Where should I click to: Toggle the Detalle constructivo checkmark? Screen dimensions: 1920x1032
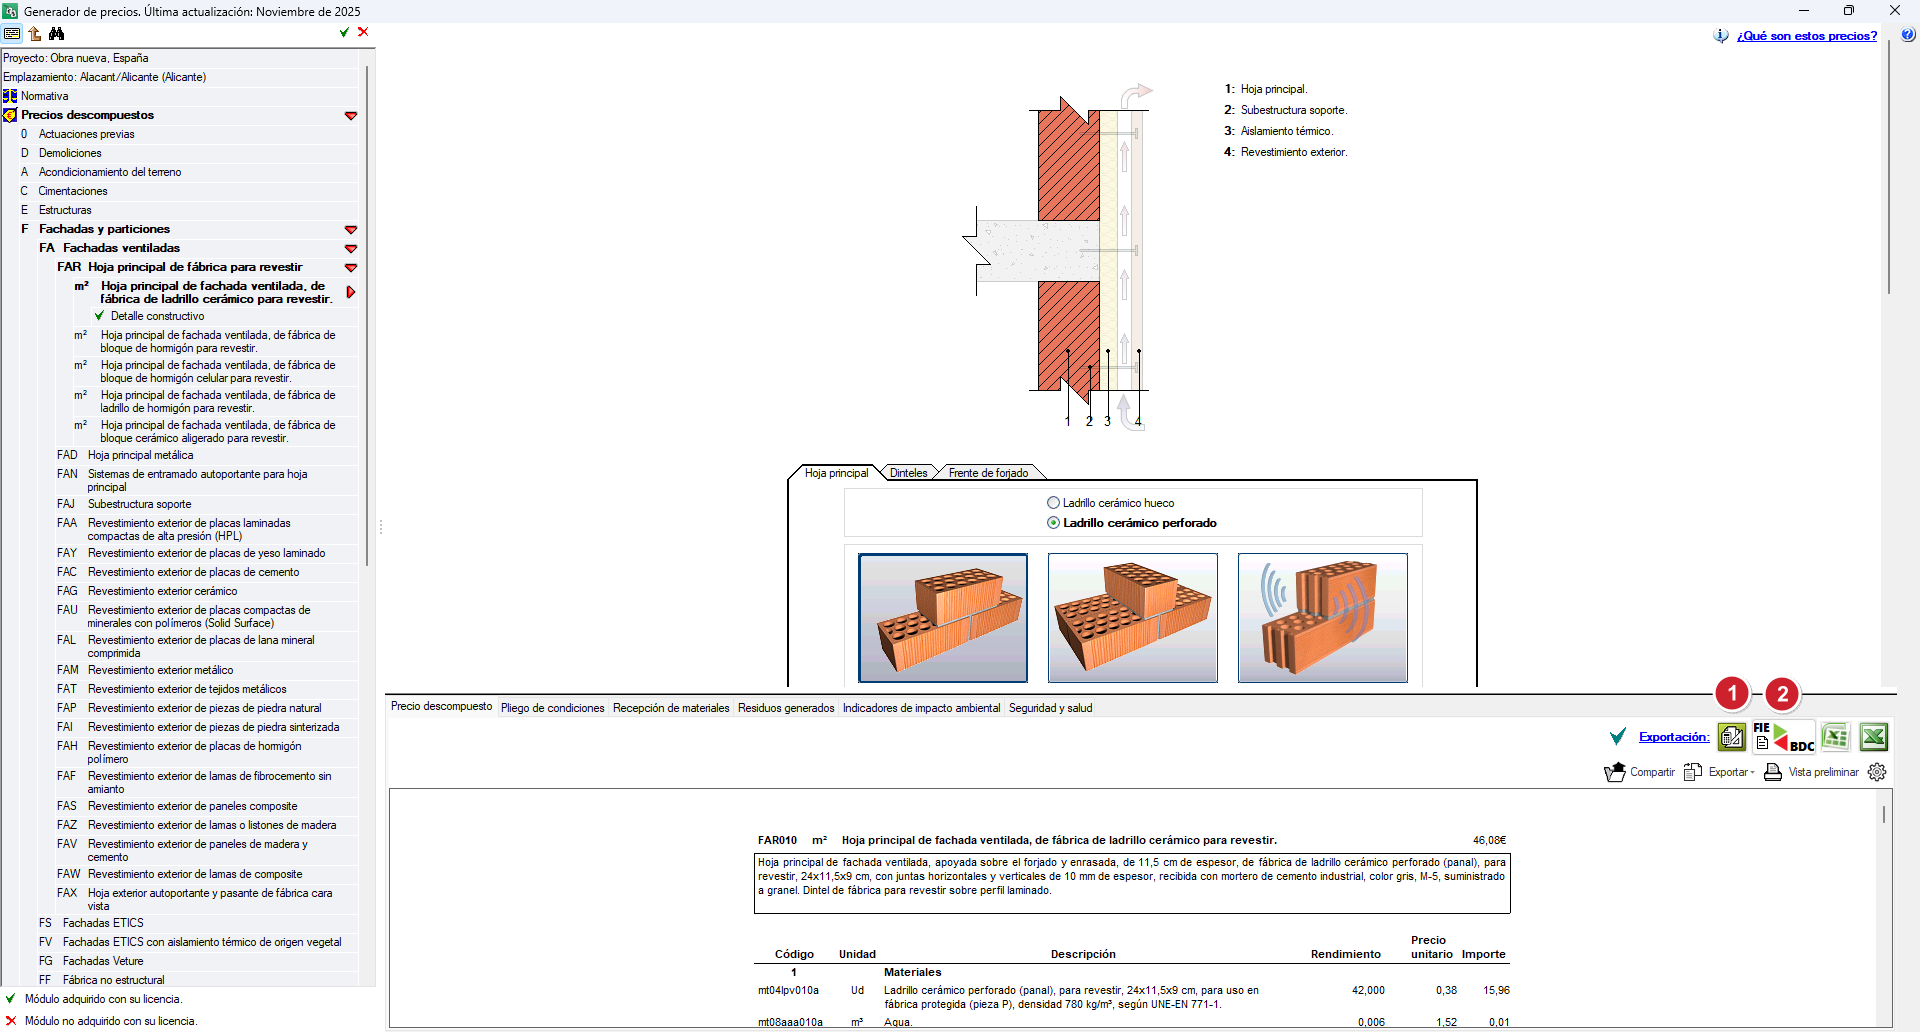click(x=99, y=316)
